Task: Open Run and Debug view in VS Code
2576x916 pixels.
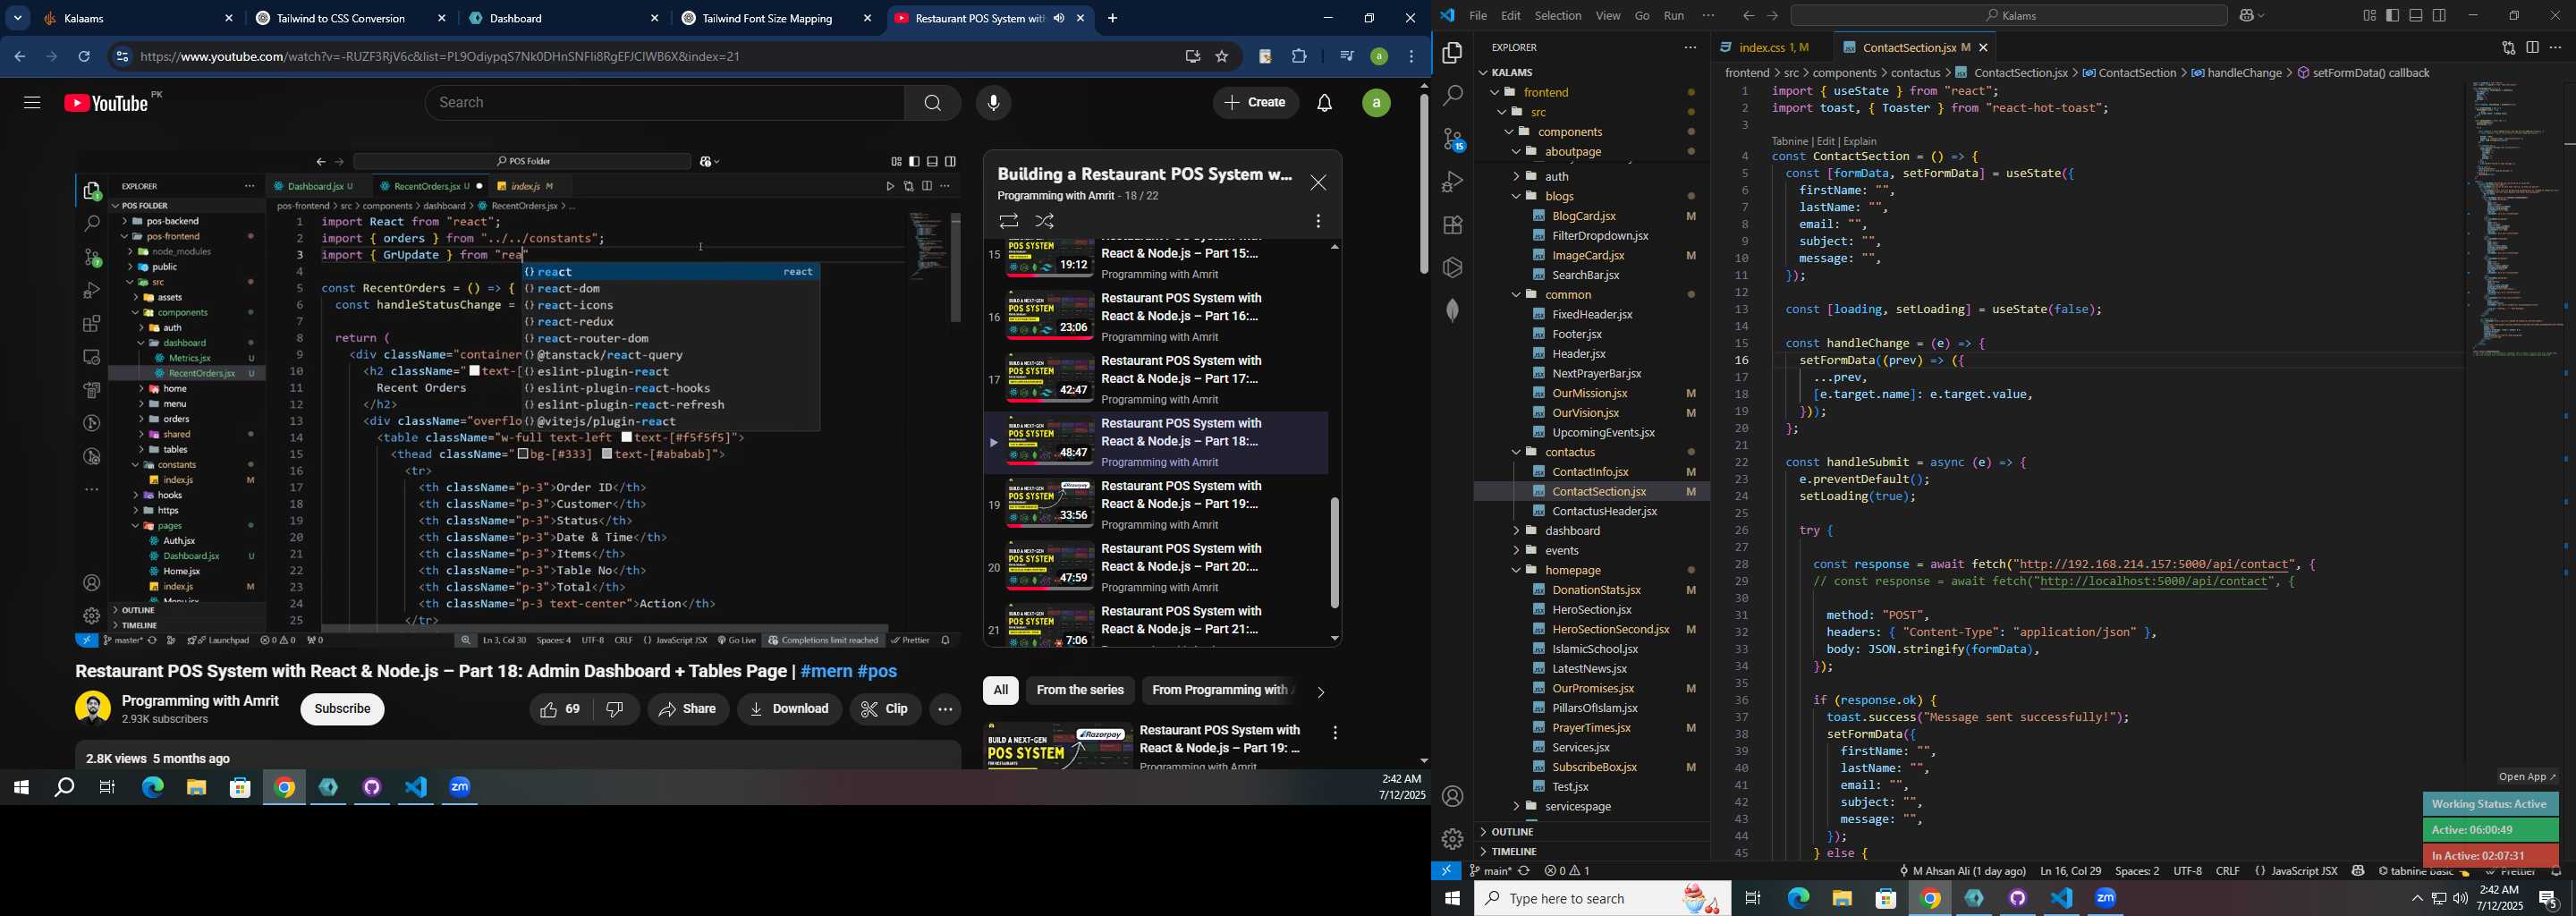Action: point(1453,182)
